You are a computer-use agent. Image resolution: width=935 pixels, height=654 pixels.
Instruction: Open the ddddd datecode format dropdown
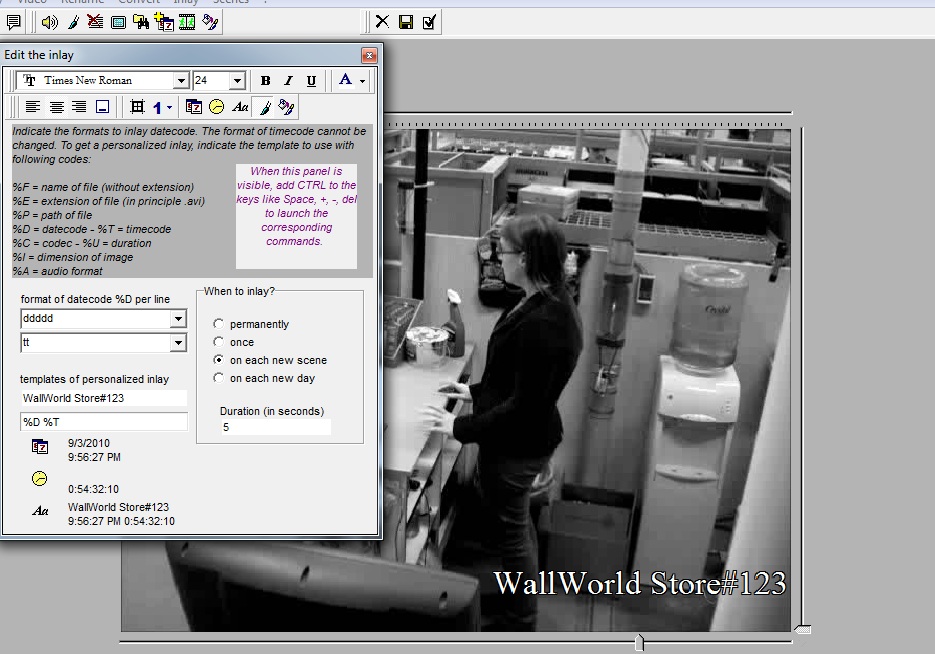pyautogui.click(x=178, y=319)
